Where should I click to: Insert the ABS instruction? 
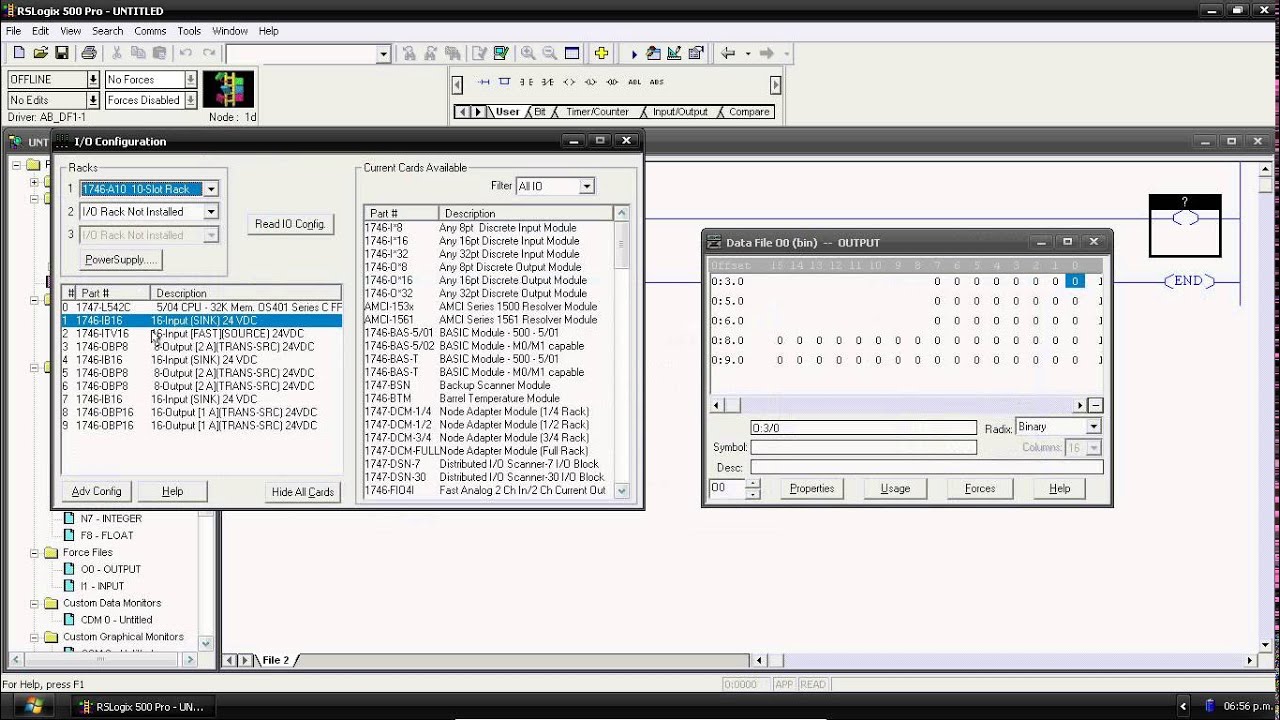point(656,82)
